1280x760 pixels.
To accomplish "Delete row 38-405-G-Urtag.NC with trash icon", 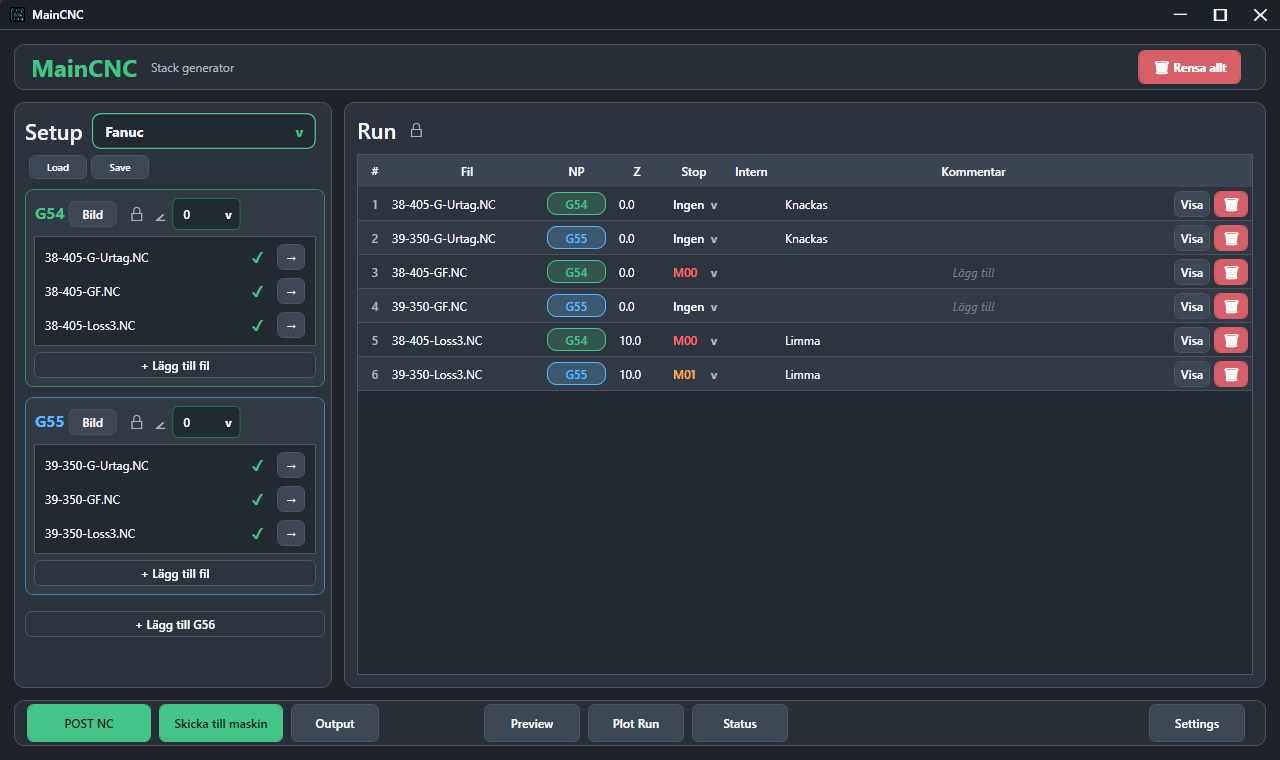I will (1231, 205).
